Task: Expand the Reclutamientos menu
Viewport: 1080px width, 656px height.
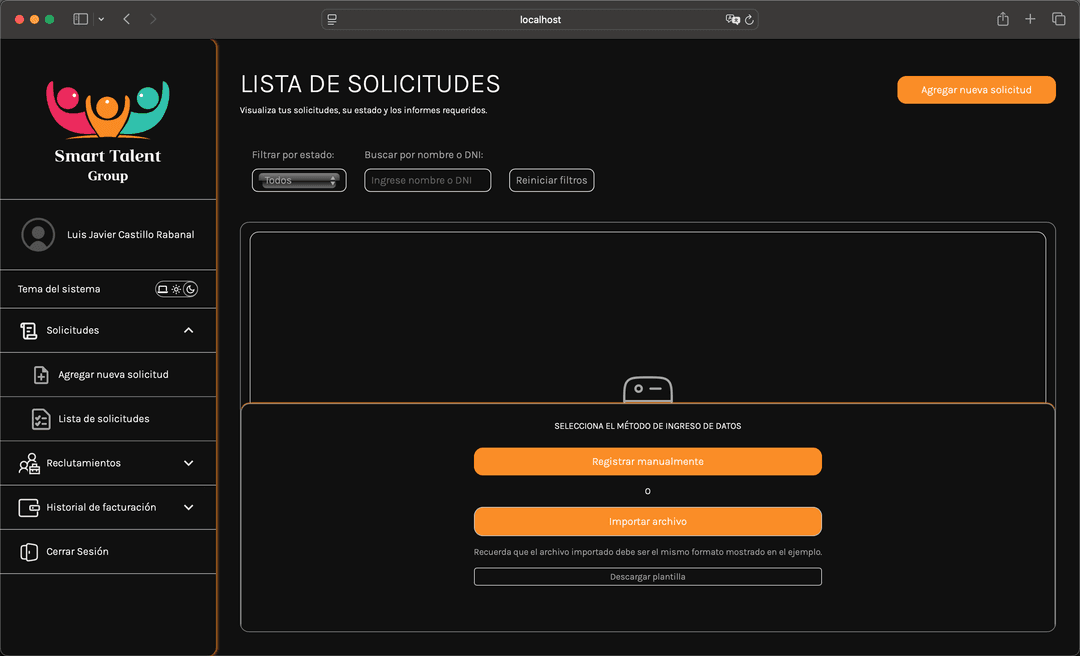Action: tap(188, 463)
